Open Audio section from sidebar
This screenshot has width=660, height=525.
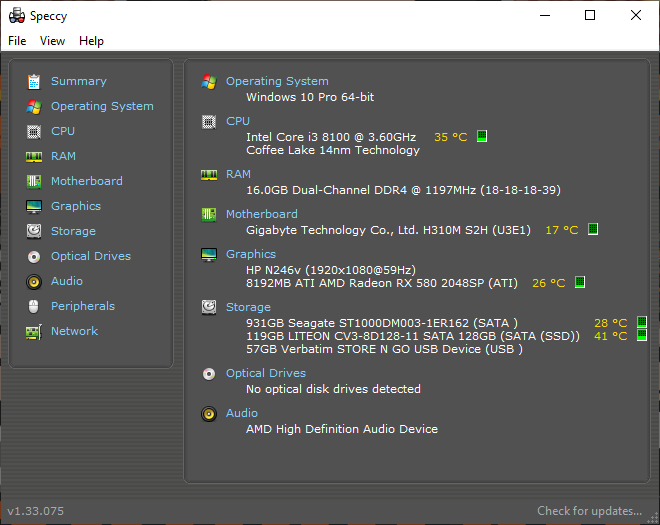click(x=67, y=281)
